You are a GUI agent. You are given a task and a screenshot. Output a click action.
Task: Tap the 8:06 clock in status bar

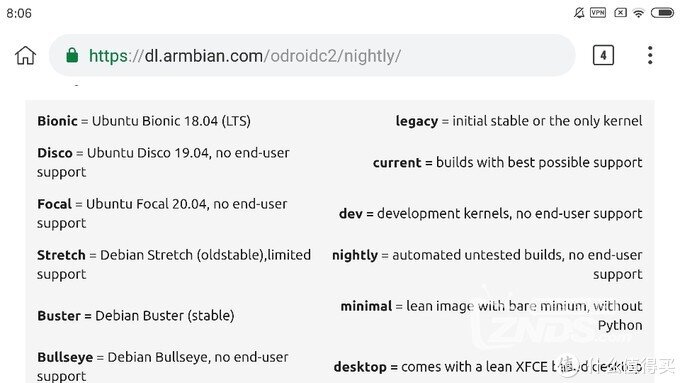click(19, 13)
